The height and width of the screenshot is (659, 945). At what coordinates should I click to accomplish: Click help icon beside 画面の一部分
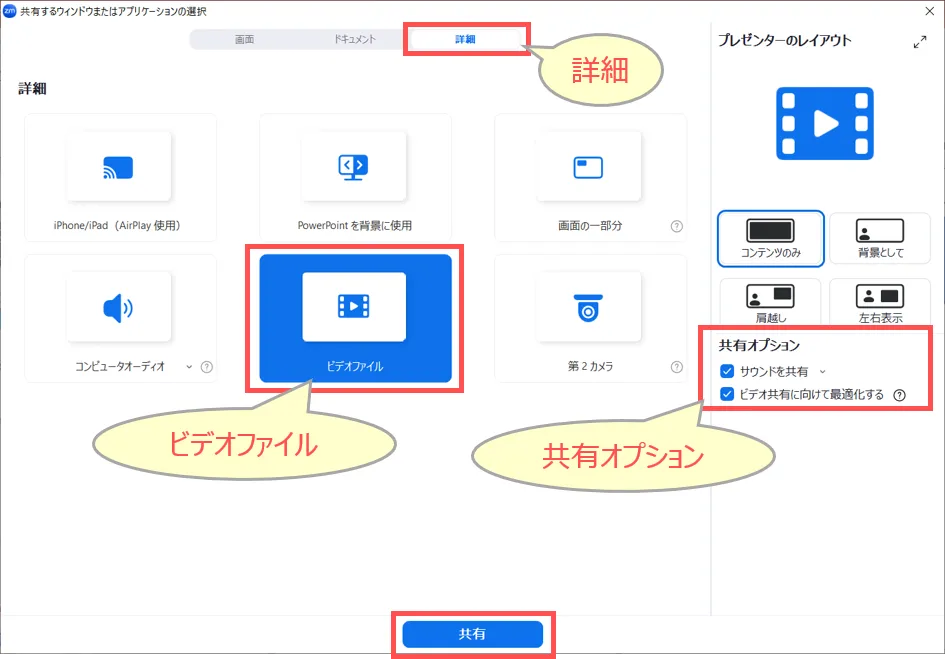[x=677, y=226]
